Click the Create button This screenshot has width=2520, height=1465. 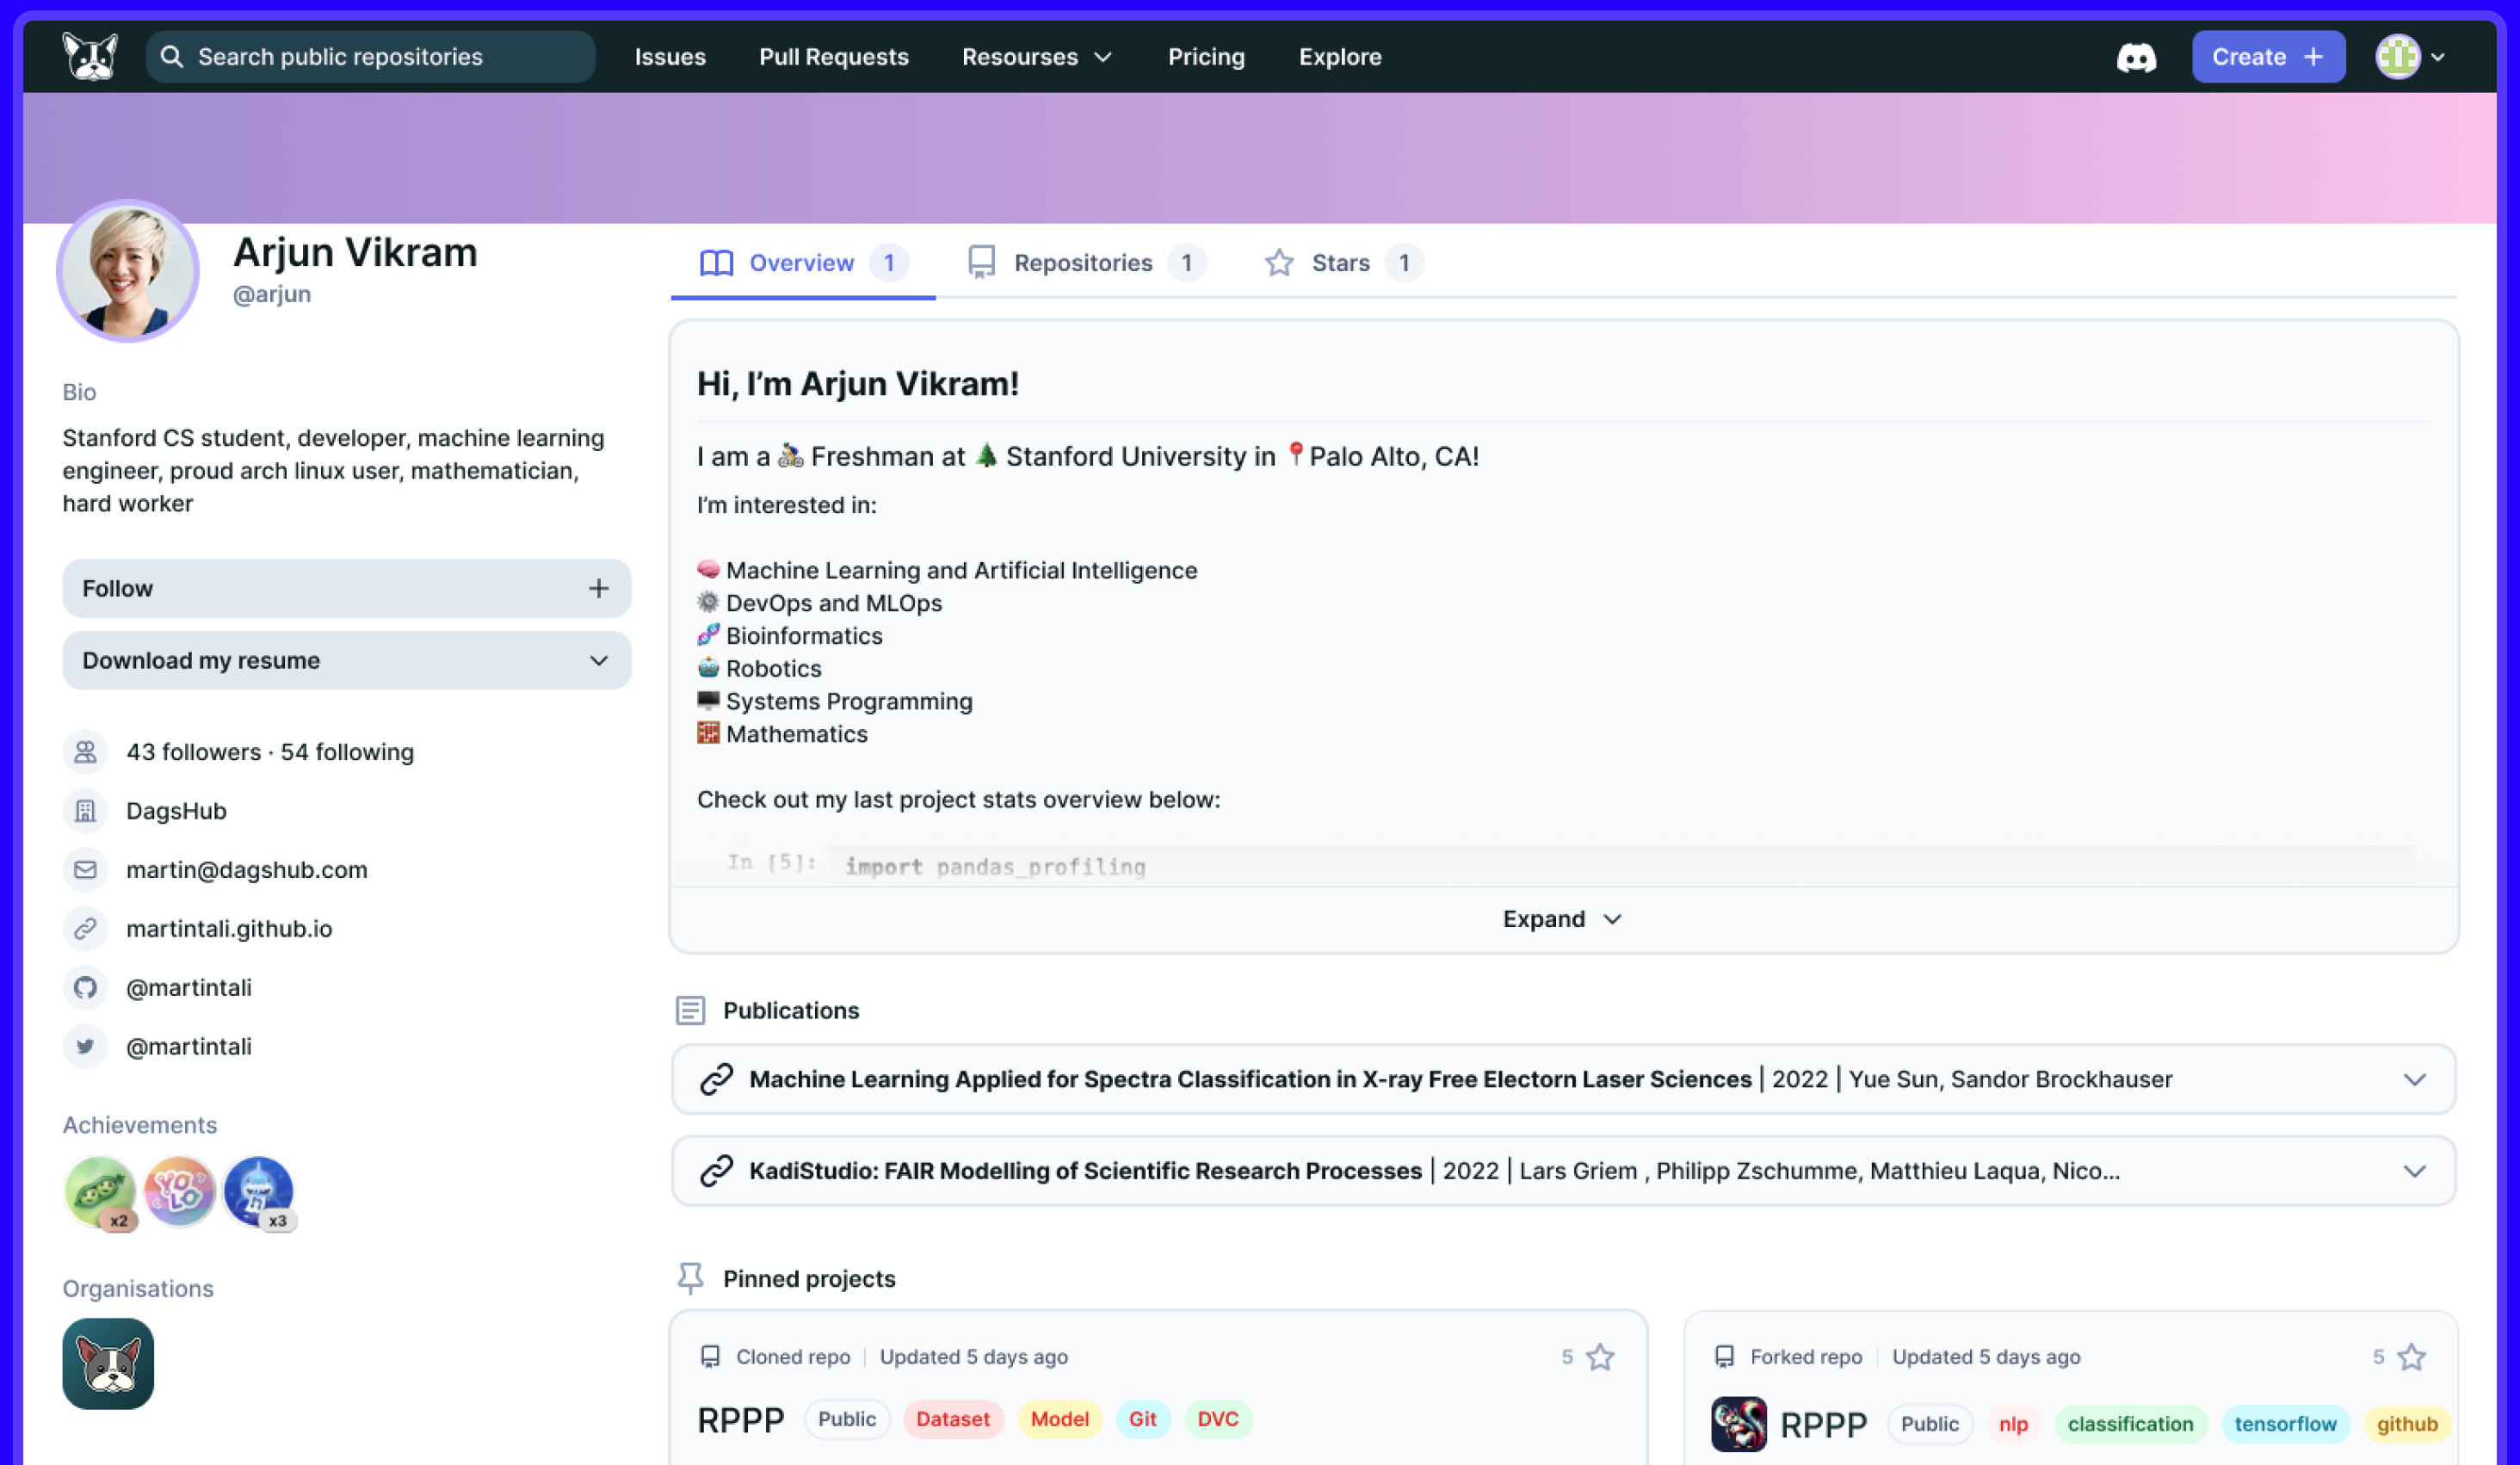[2268, 57]
